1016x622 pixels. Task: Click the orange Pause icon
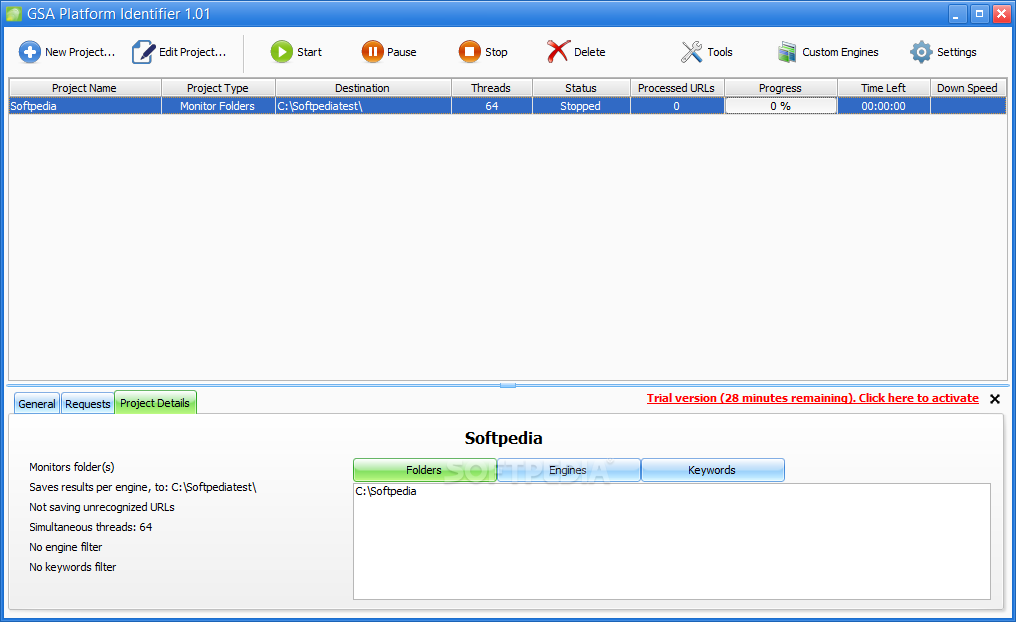click(x=373, y=52)
